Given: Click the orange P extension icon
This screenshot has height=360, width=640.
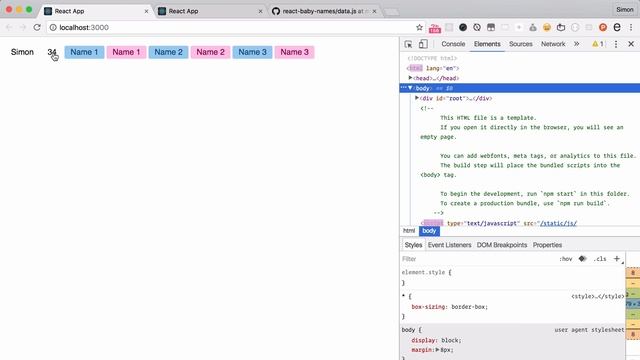Looking at the screenshot, I should [x=603, y=27].
